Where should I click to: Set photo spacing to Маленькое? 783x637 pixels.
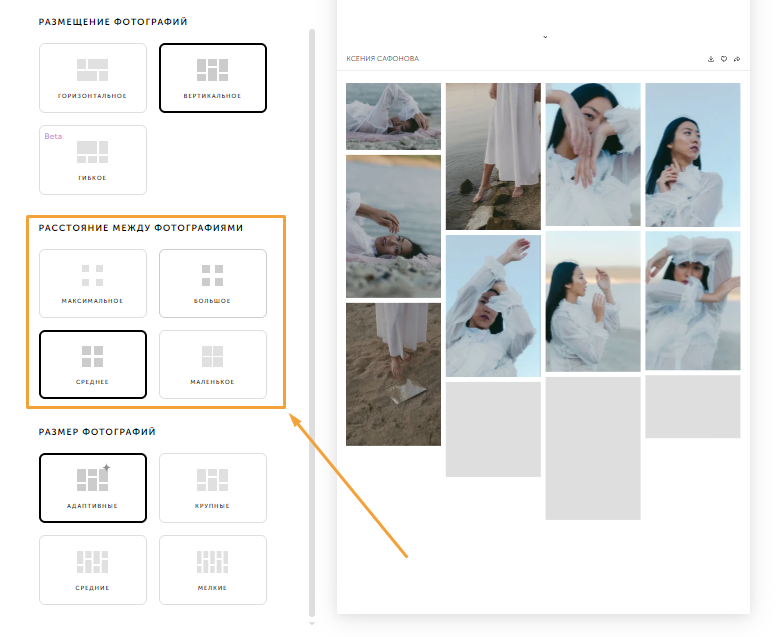[x=213, y=364]
